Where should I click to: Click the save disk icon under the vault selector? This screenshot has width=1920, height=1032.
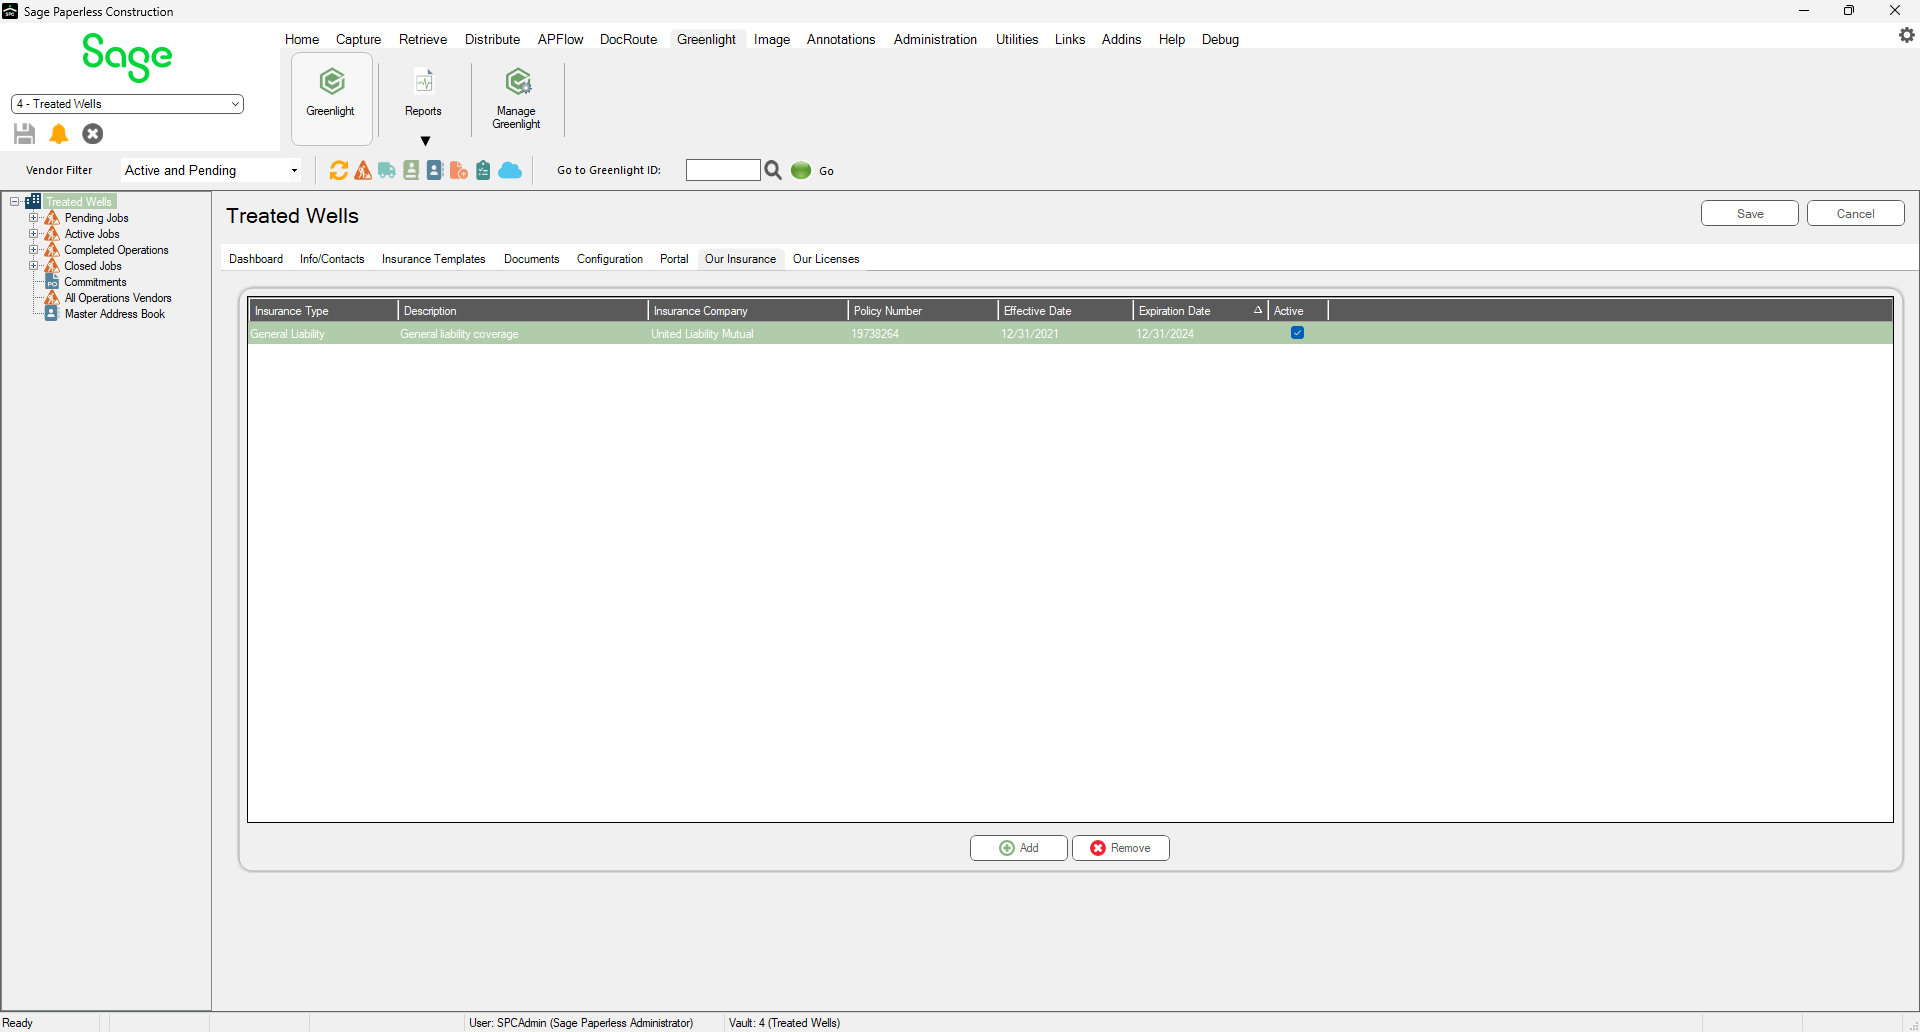25,134
